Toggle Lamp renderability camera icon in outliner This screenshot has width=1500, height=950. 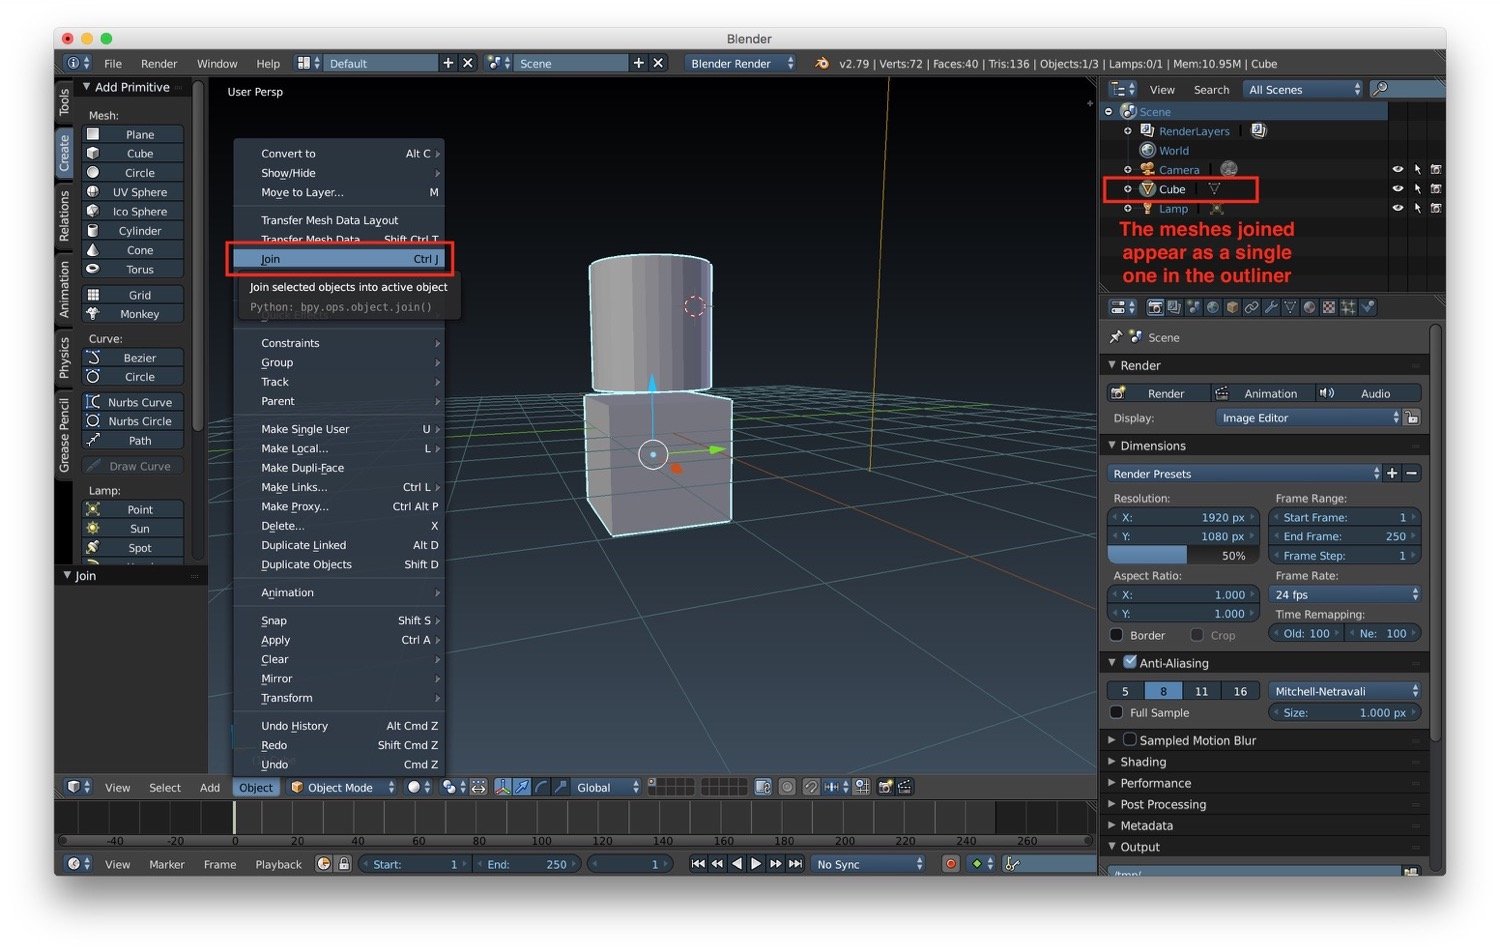(1436, 208)
